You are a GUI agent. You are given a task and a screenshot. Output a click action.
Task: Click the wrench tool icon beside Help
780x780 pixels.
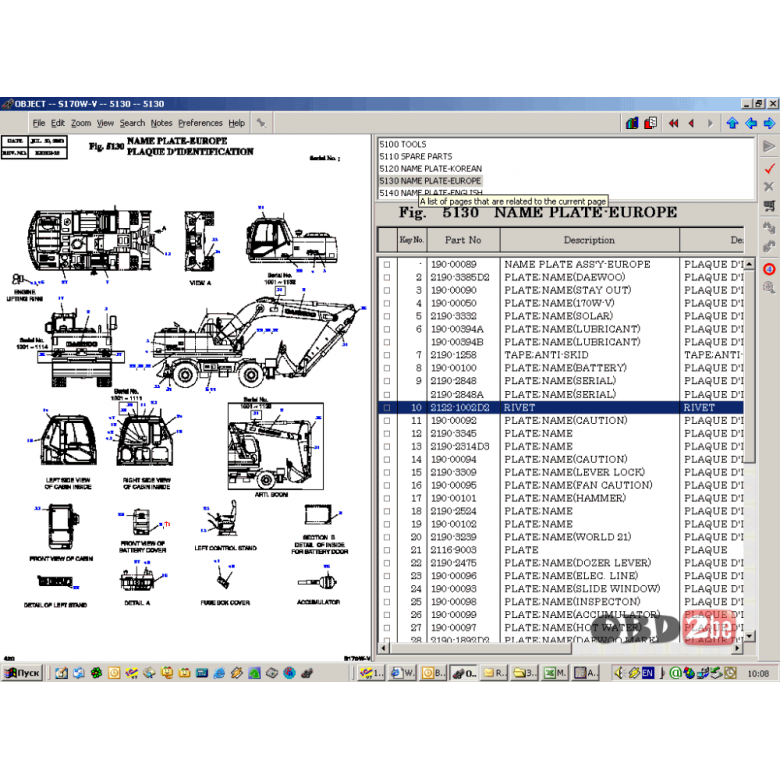pos(261,123)
